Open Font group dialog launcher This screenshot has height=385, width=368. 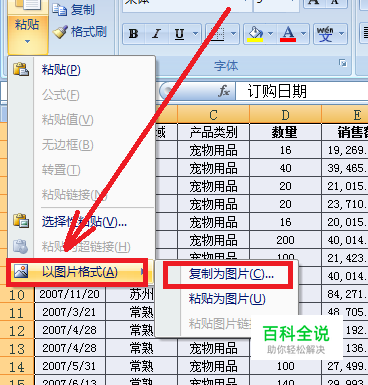[x=343, y=63]
